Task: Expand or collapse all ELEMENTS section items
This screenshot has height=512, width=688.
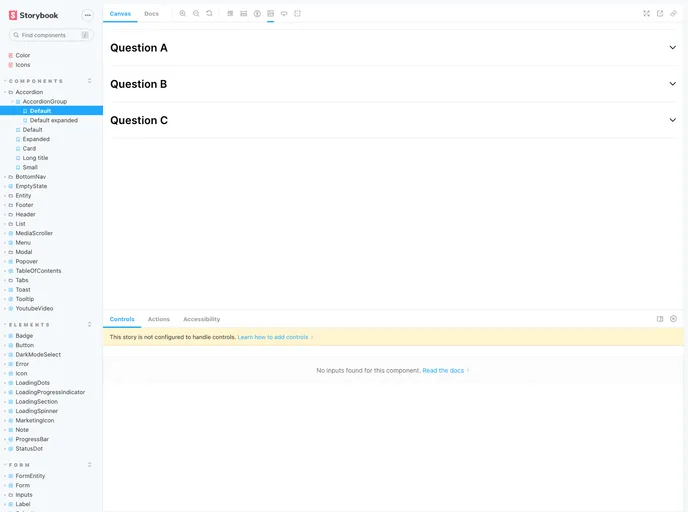Action: point(90,324)
